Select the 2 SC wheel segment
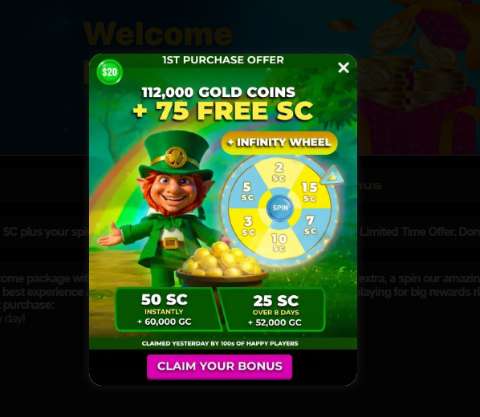The image size is (480, 417). pyautogui.click(x=279, y=171)
